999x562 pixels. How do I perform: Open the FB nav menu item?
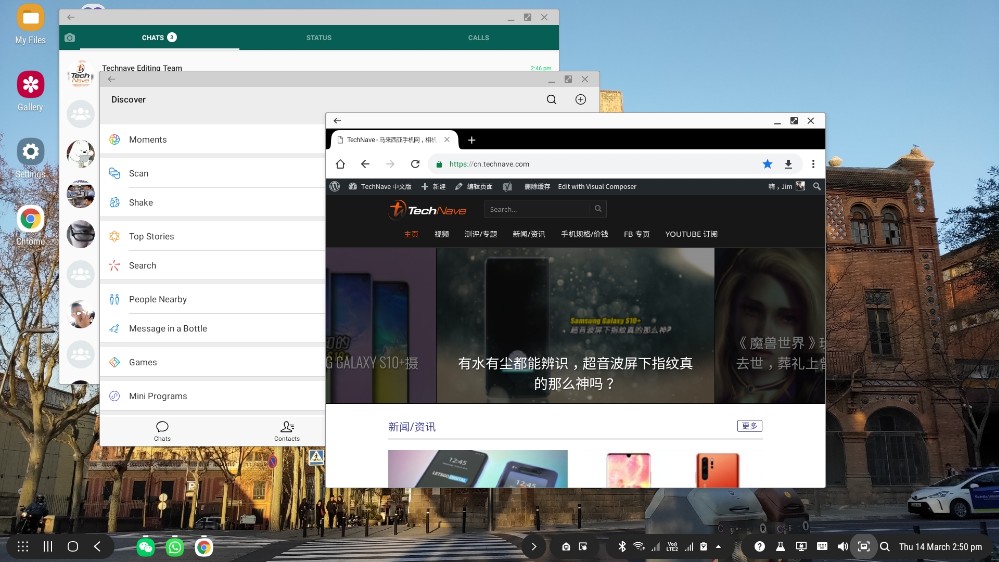click(x=636, y=234)
